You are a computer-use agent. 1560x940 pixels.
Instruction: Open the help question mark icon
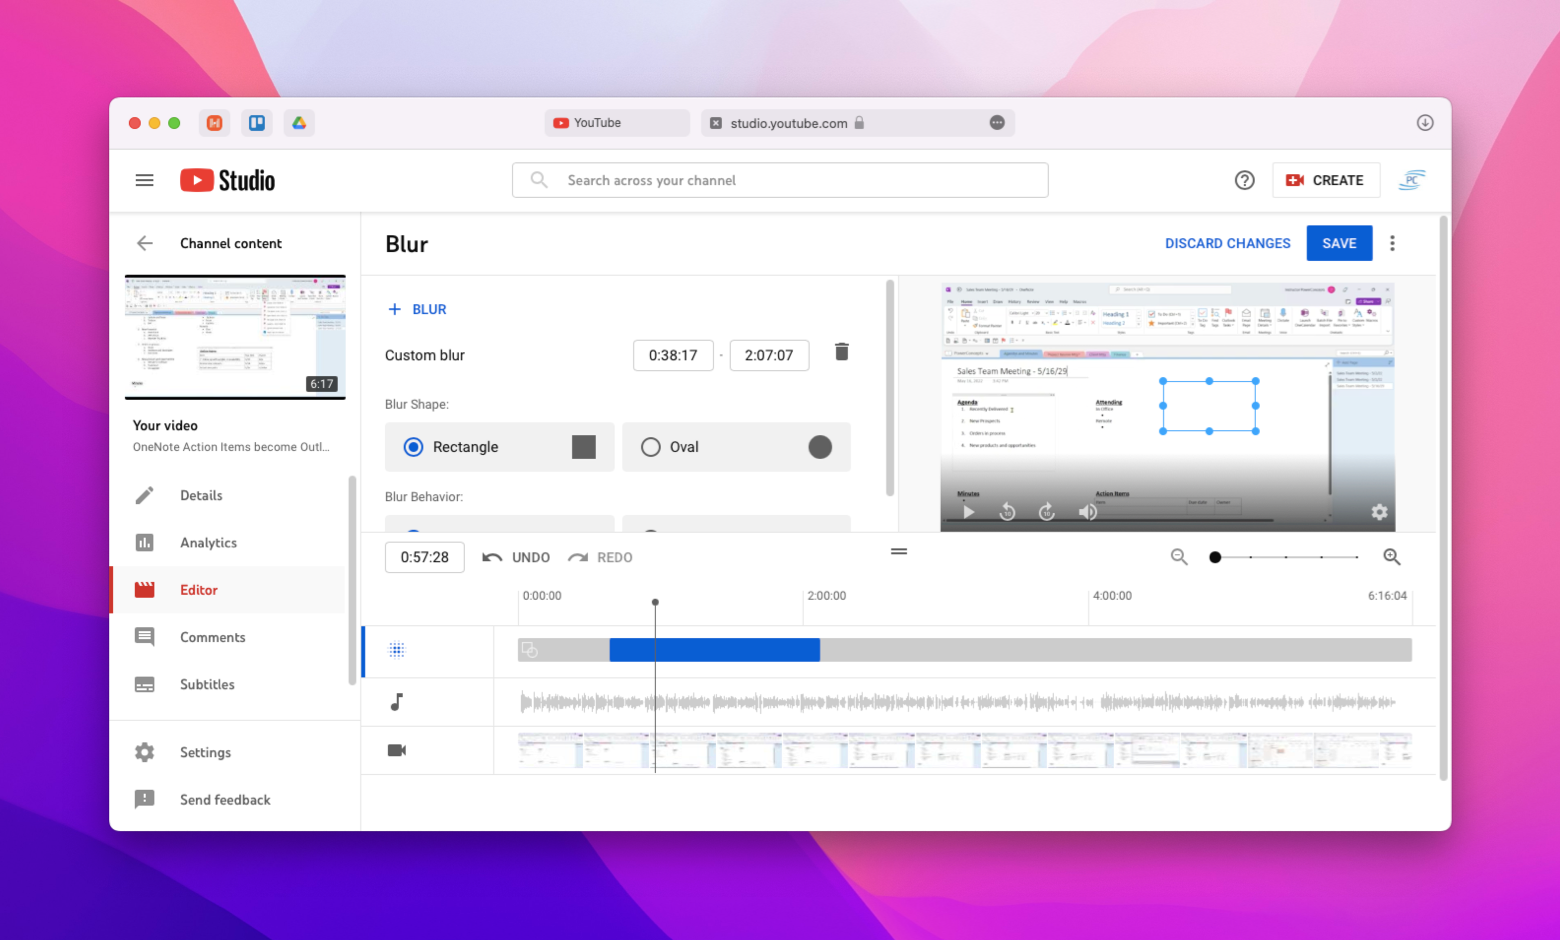pos(1244,180)
